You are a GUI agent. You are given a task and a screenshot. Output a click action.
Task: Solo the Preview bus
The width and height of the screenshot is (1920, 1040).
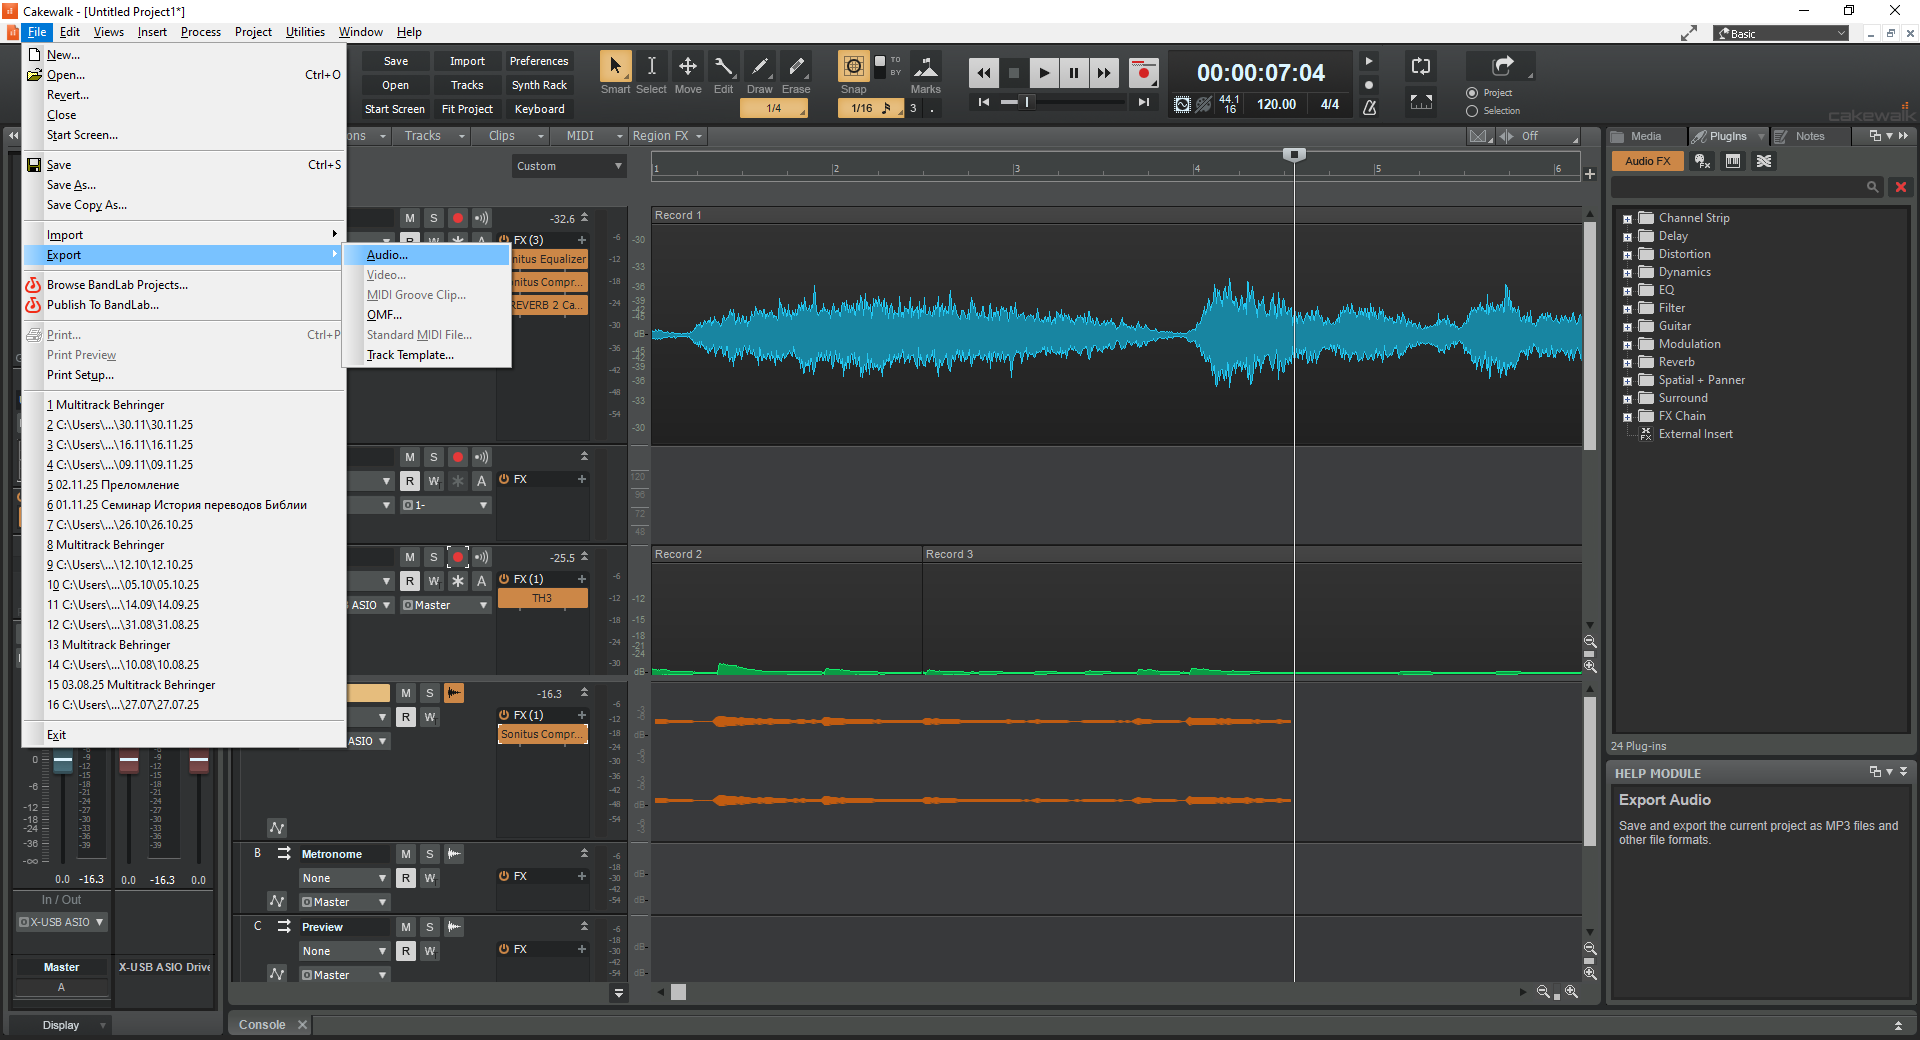tap(430, 927)
